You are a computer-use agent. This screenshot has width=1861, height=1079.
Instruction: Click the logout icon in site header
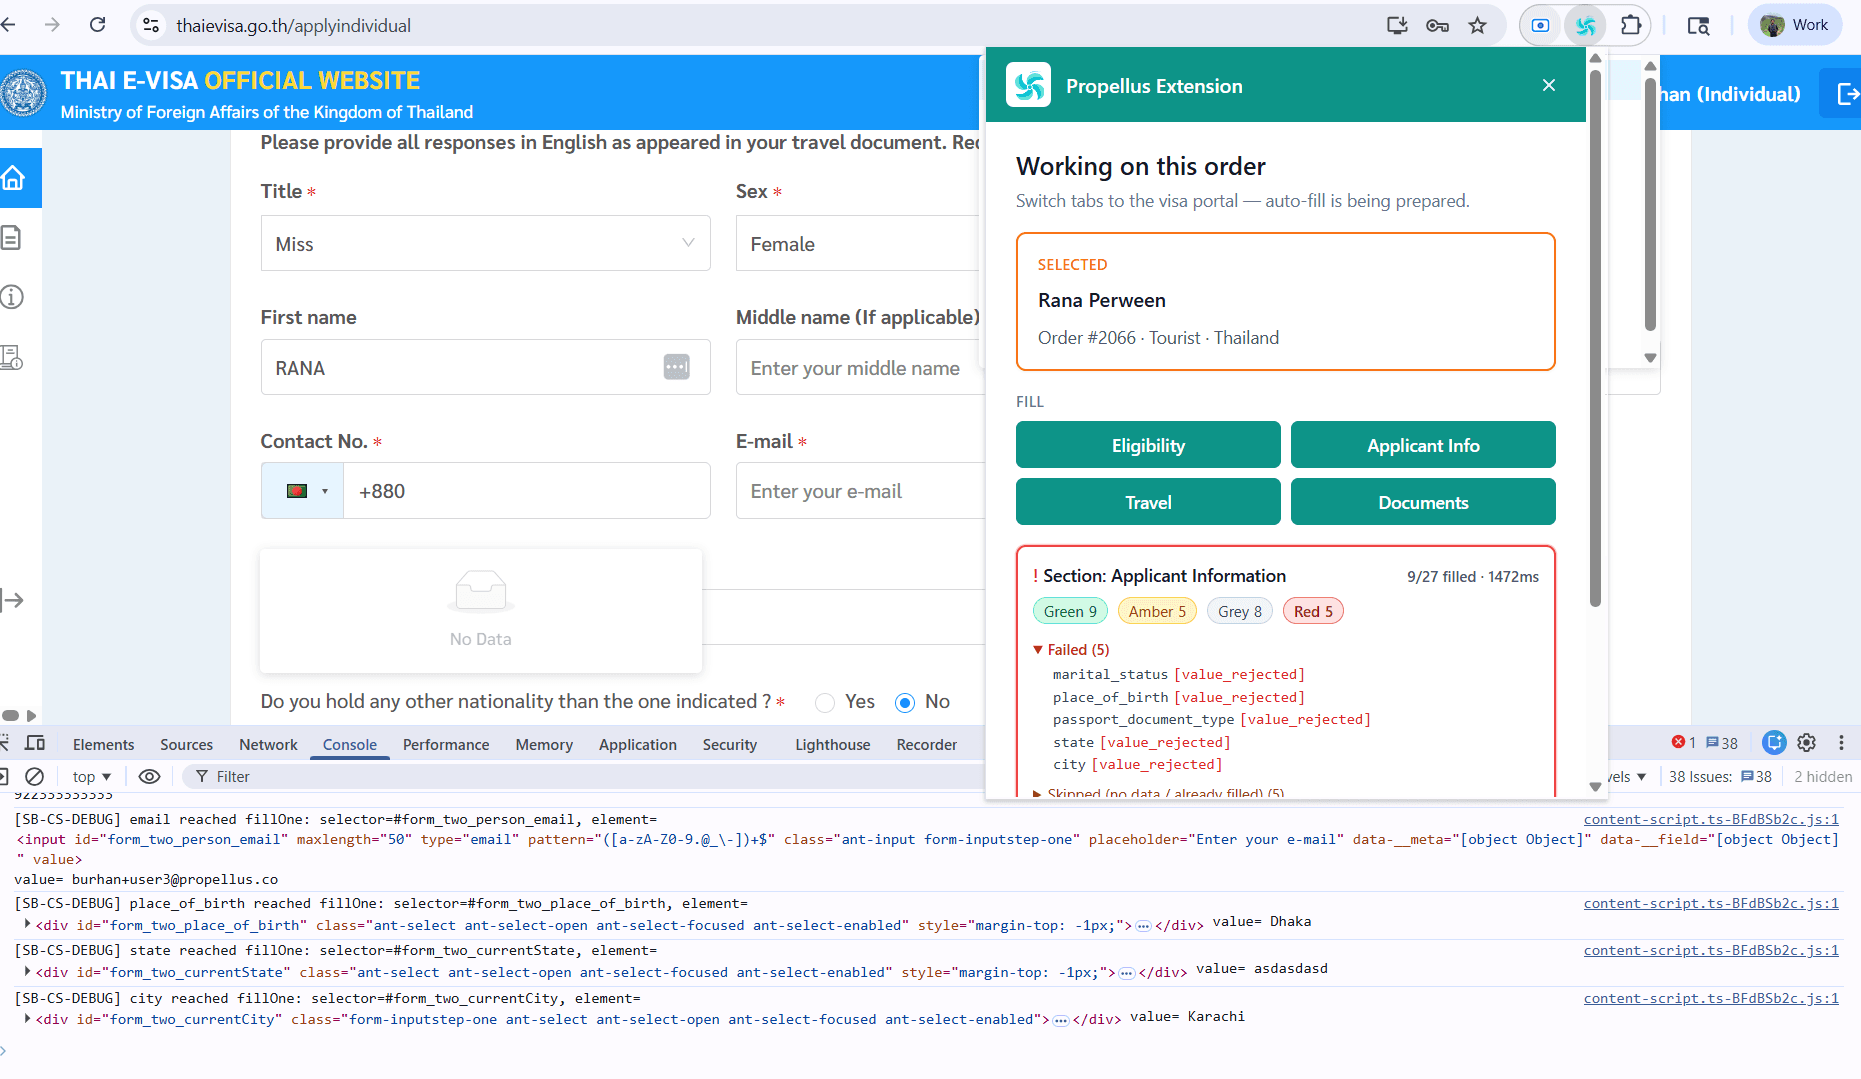click(x=1848, y=94)
